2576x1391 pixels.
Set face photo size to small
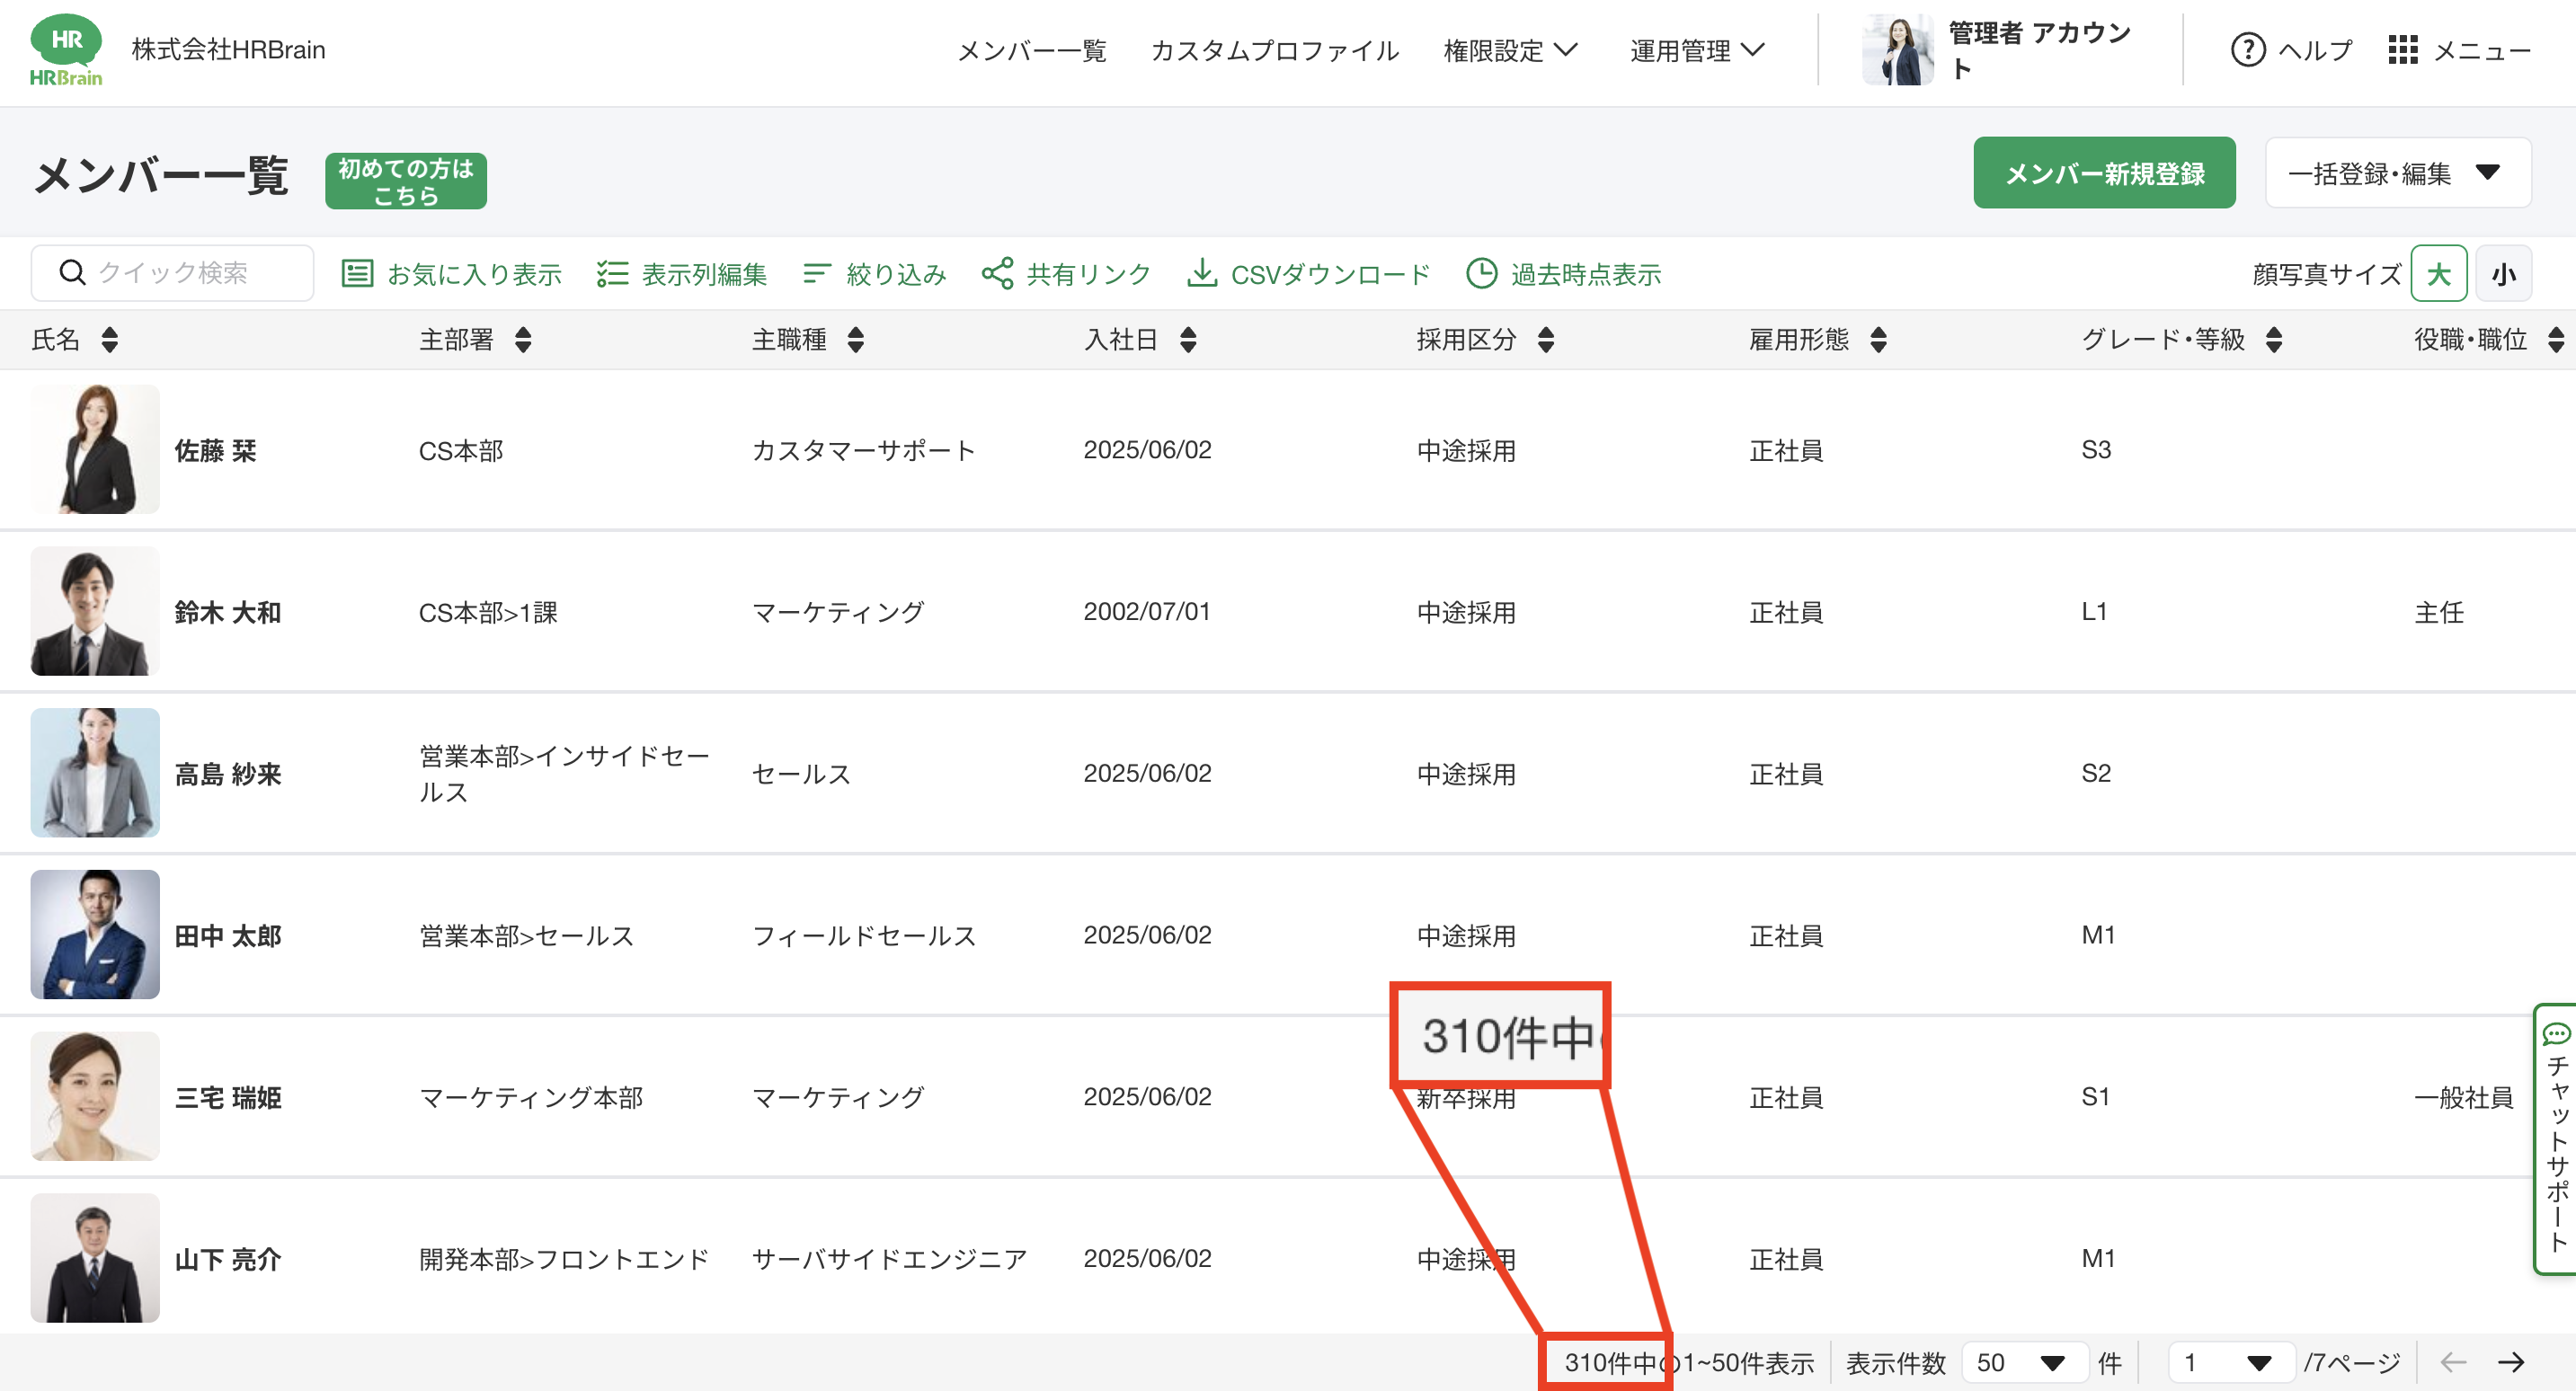2503,273
